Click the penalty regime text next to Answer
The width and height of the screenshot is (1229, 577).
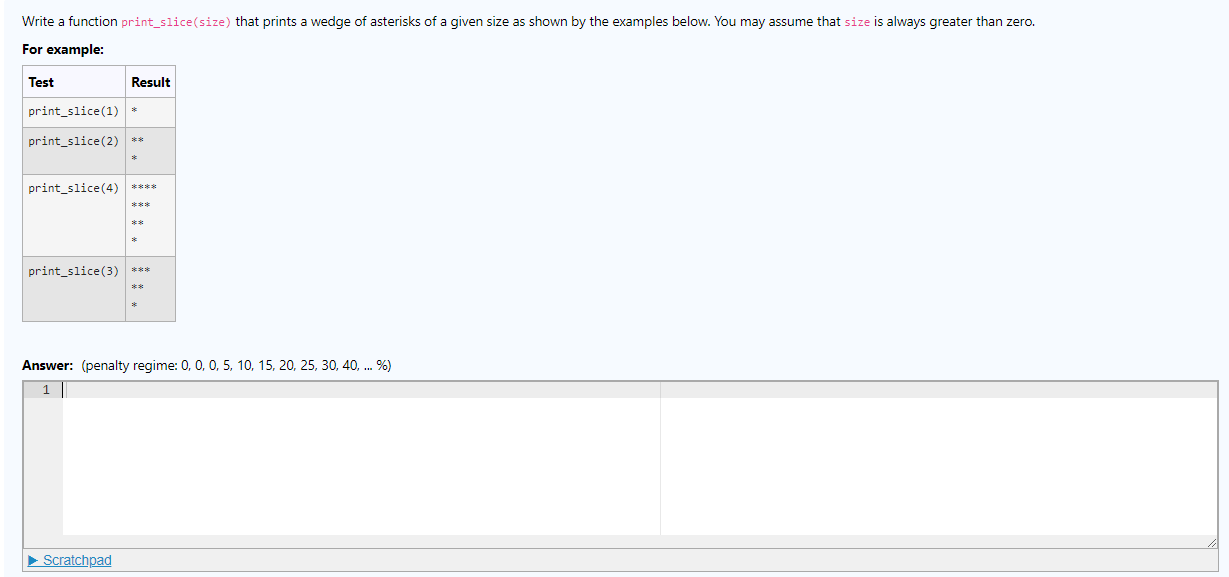[235, 364]
